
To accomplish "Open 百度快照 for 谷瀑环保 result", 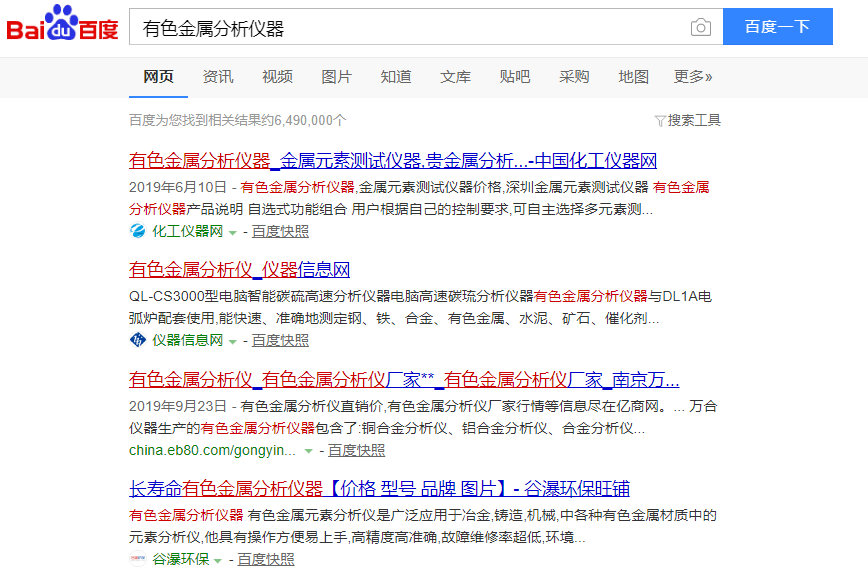I will [x=266, y=560].
